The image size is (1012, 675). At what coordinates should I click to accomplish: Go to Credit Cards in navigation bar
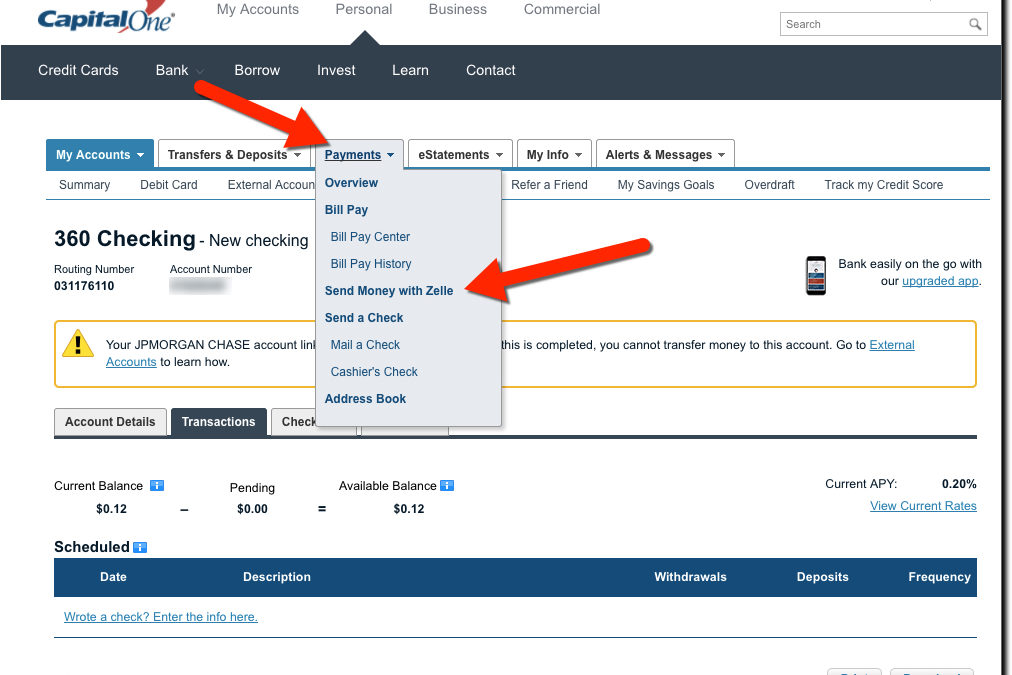tap(78, 70)
